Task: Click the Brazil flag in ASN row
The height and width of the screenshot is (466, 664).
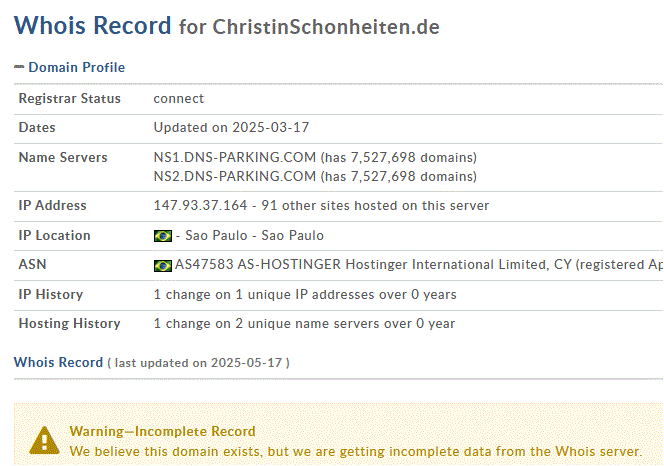Action: point(163,266)
